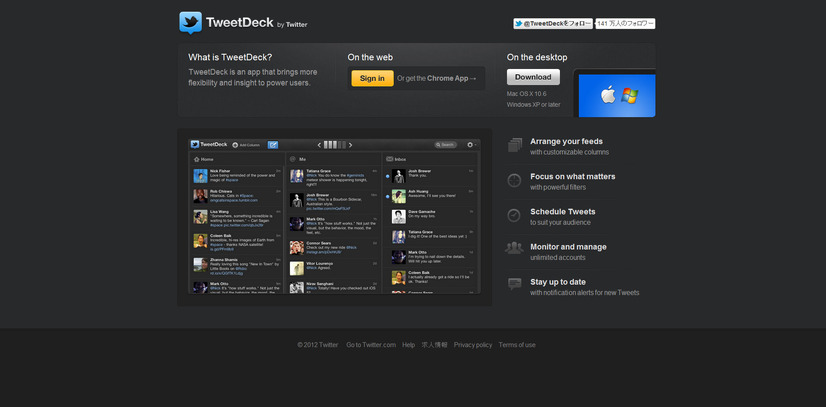This screenshot has width=826, height=407.
Task: Click the 141万人 follower count badge
Action: pyautogui.click(x=625, y=24)
